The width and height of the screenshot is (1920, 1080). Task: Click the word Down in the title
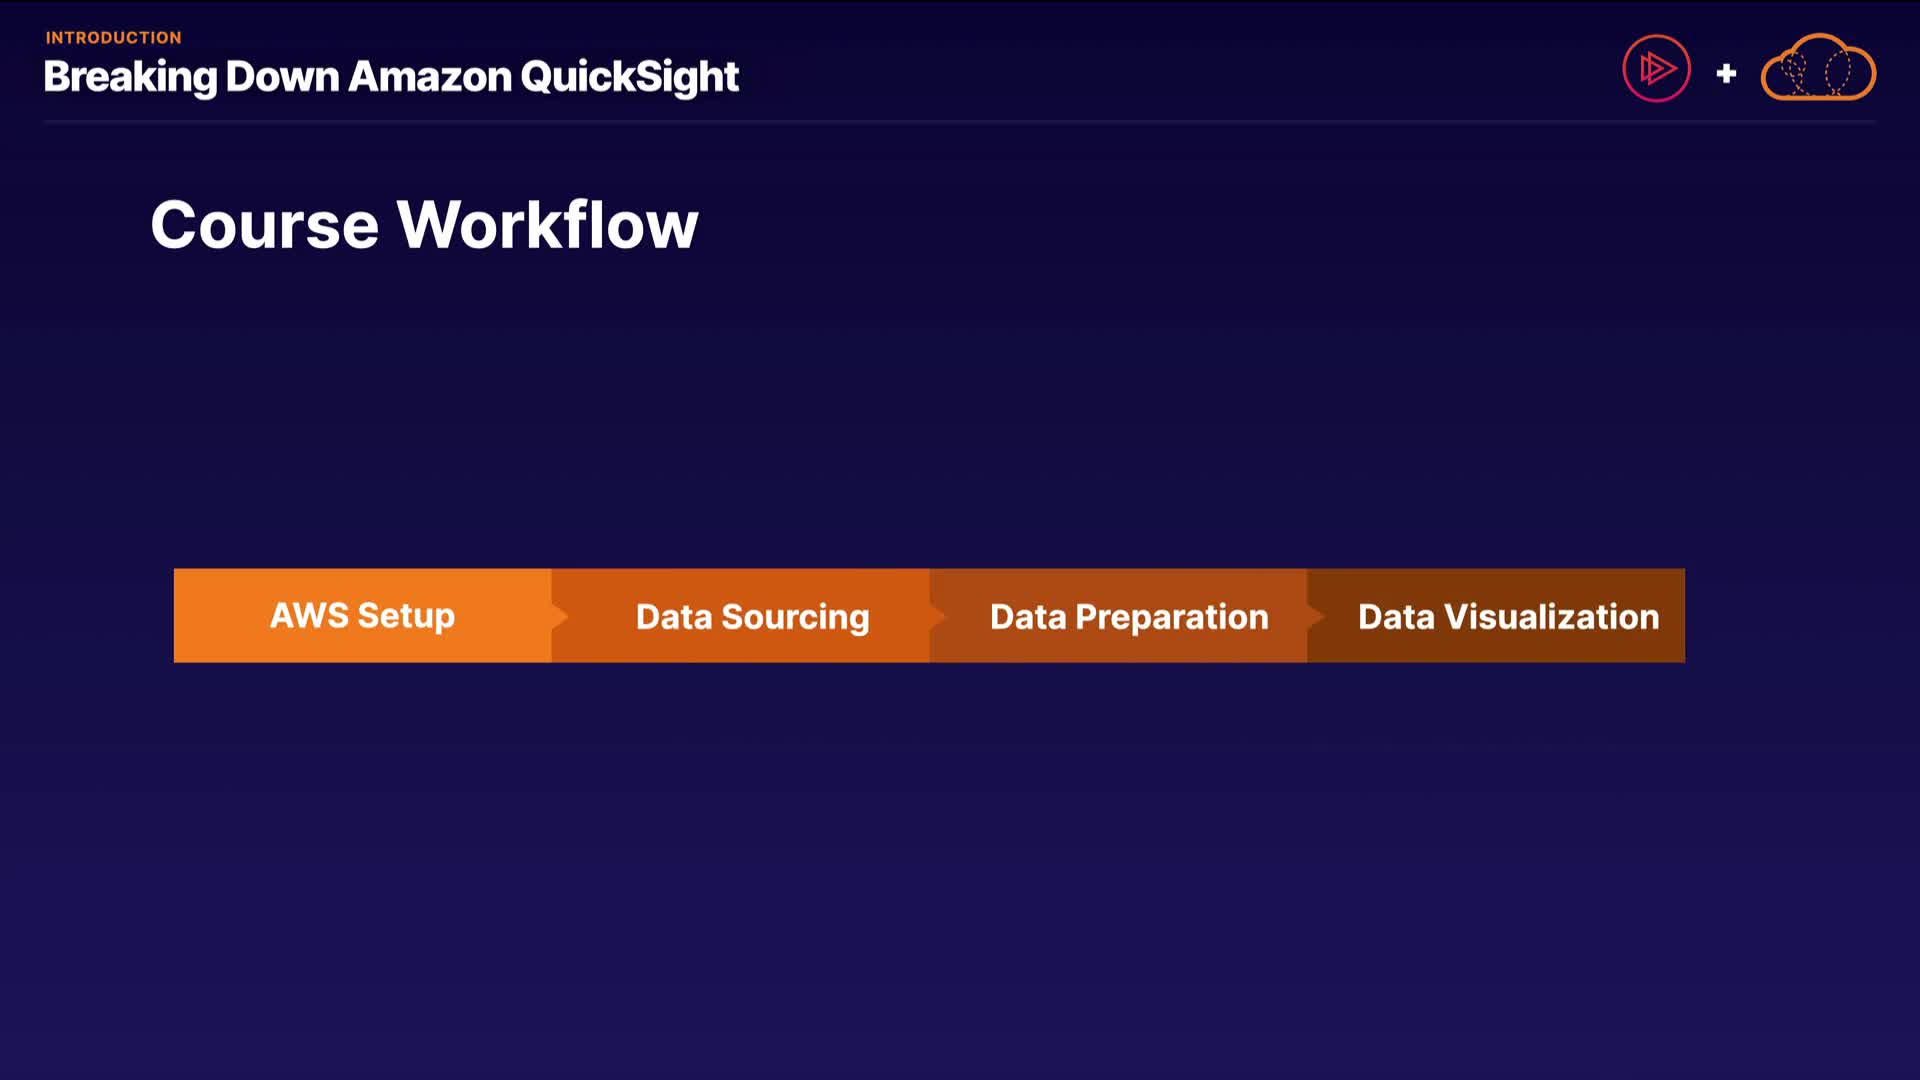point(283,77)
